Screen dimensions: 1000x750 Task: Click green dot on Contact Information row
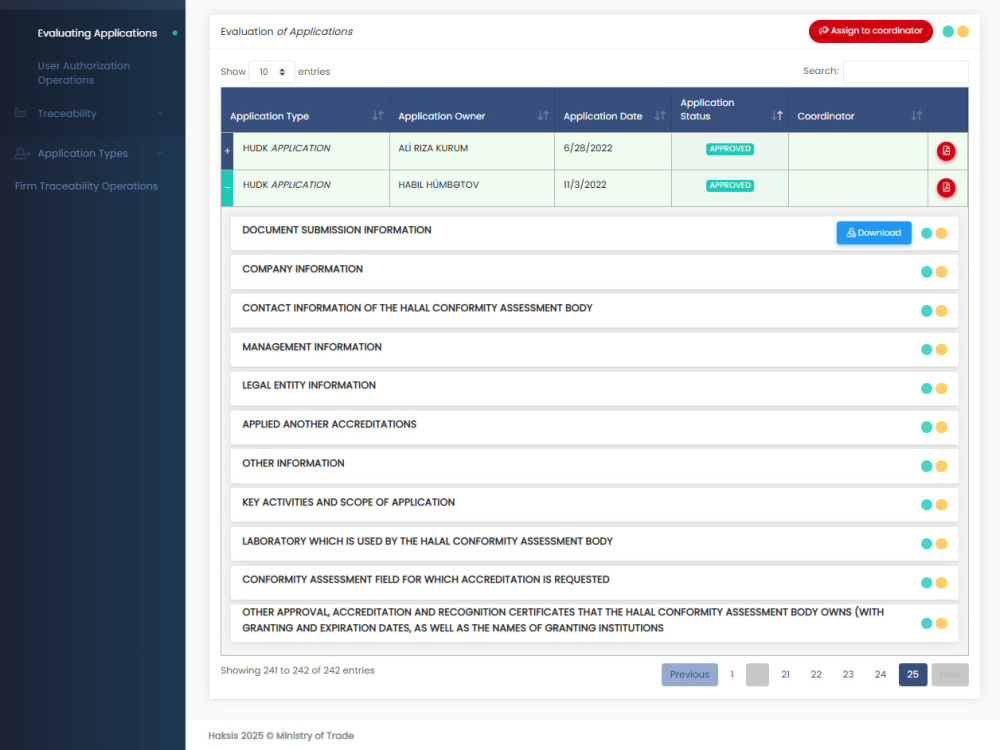[927, 311]
